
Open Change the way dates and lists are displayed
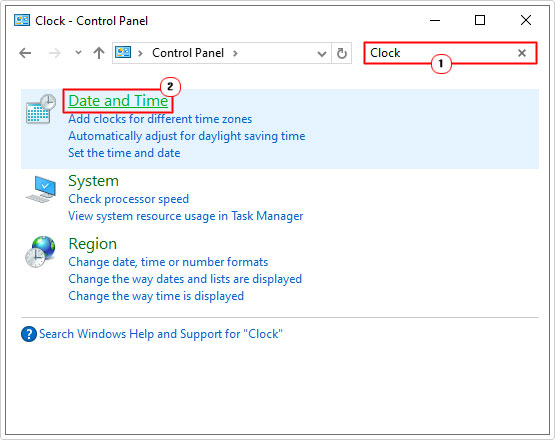click(x=185, y=279)
